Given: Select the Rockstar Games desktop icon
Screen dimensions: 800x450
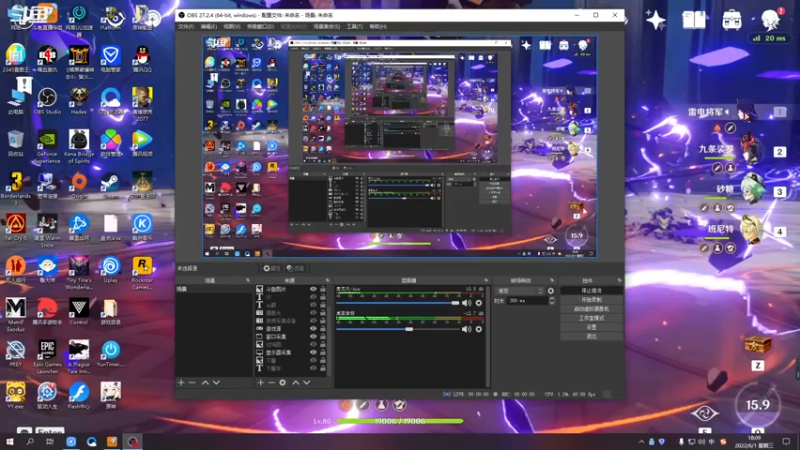Looking at the screenshot, I should click(x=142, y=273).
